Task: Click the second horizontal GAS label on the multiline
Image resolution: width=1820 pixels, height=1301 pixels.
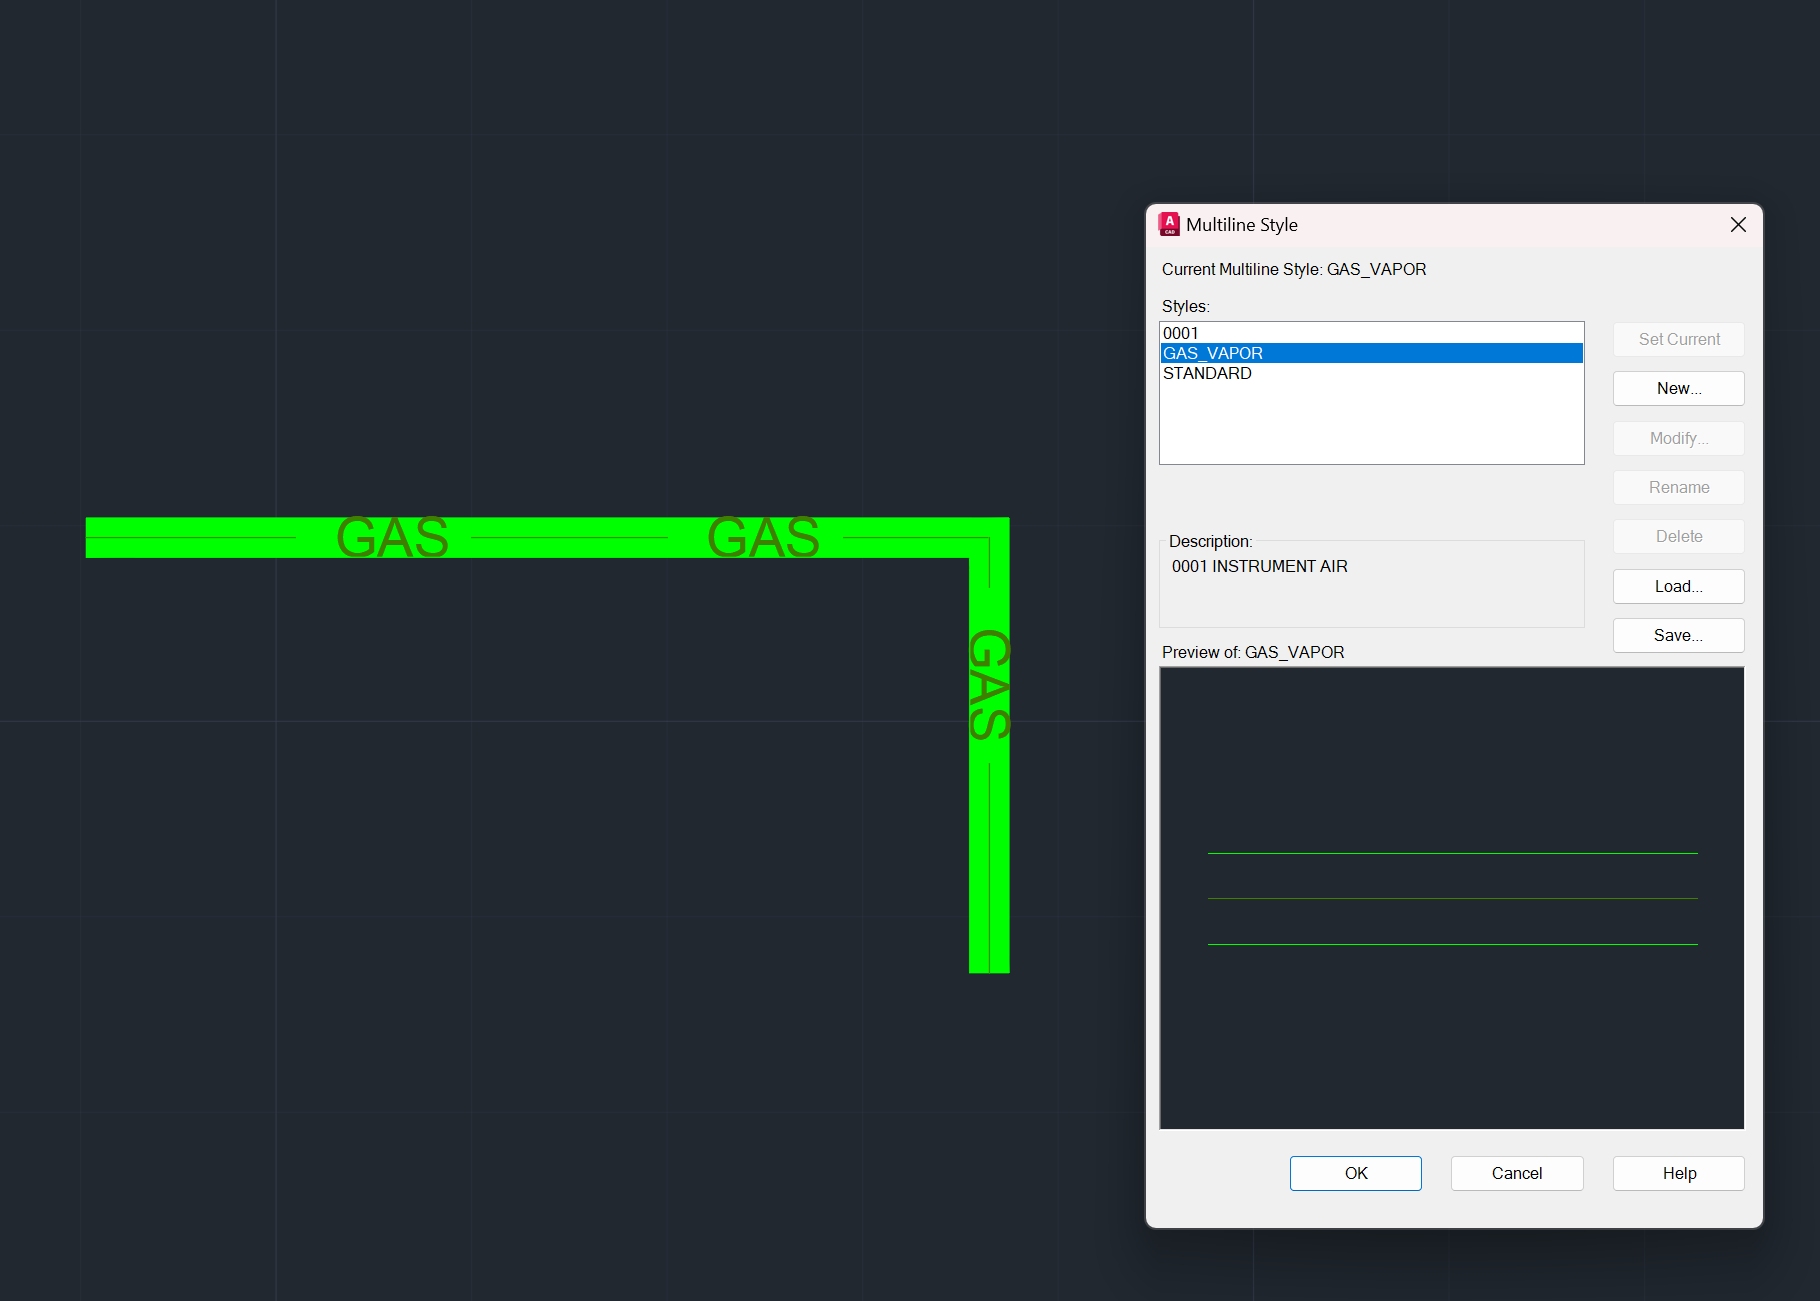Action: click(x=764, y=537)
